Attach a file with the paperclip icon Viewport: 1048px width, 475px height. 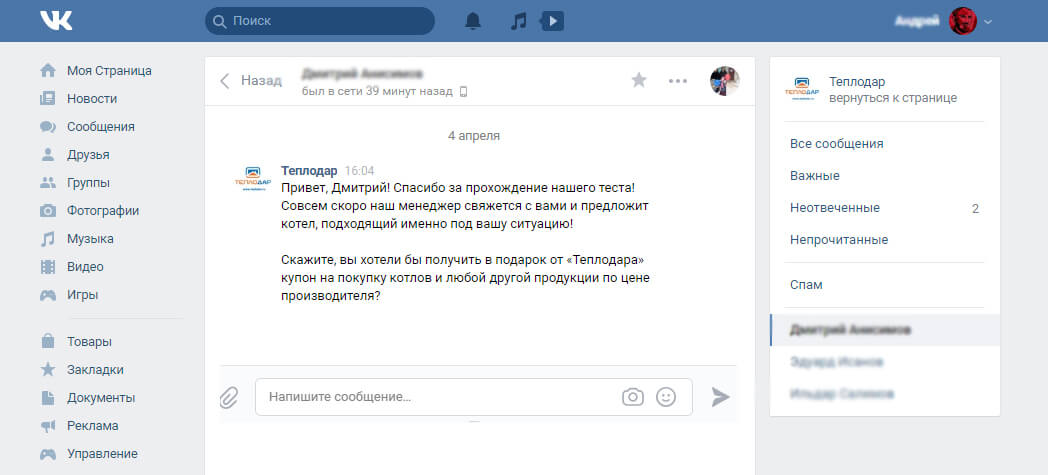[x=230, y=397]
